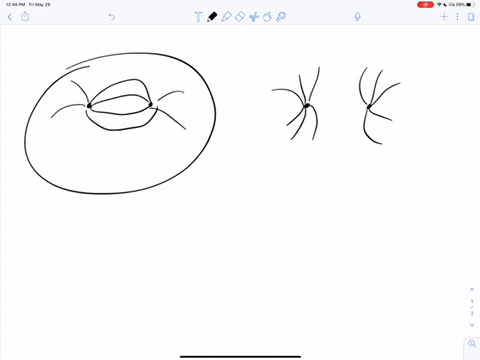Viewport: 480px width, 360px height.
Task: Open the zoom writing magnifier tool
Action: (x=281, y=17)
